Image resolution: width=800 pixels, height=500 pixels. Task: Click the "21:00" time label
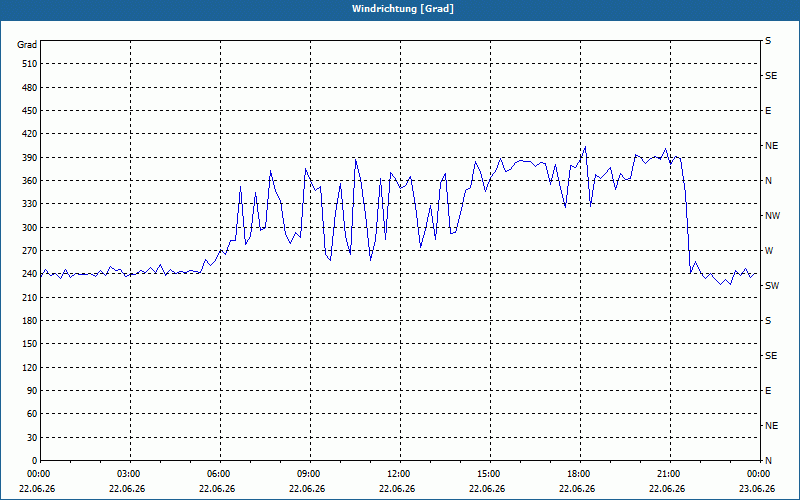click(670, 474)
